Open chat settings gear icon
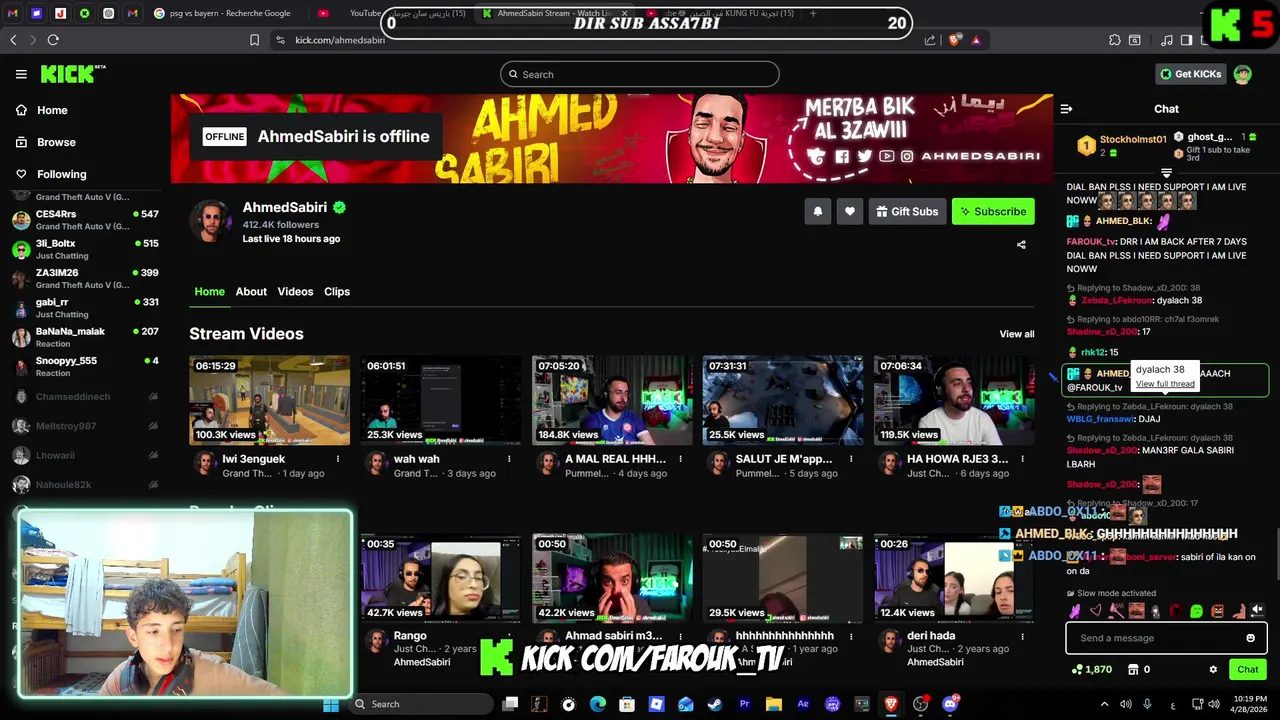The width and height of the screenshot is (1280, 720). (1213, 669)
